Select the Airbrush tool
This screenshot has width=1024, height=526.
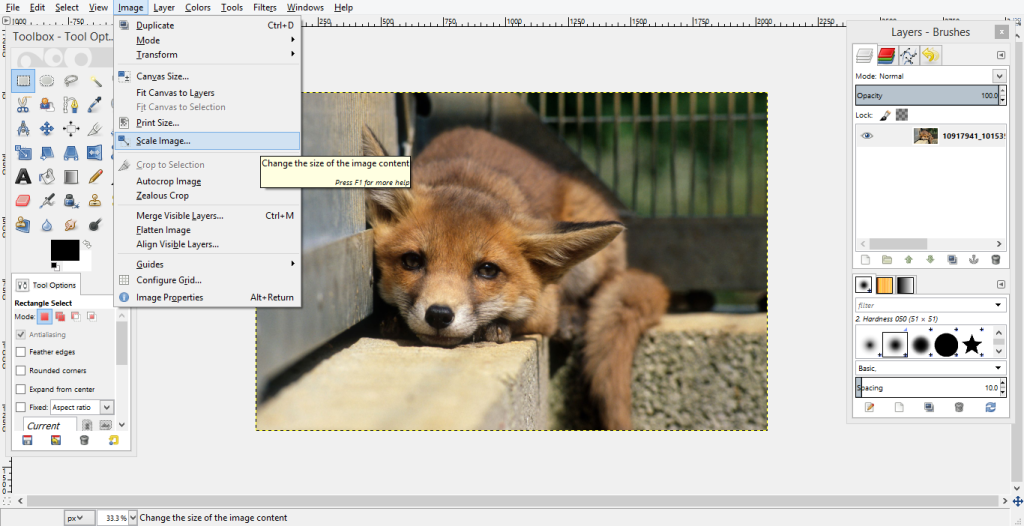[x=47, y=201]
